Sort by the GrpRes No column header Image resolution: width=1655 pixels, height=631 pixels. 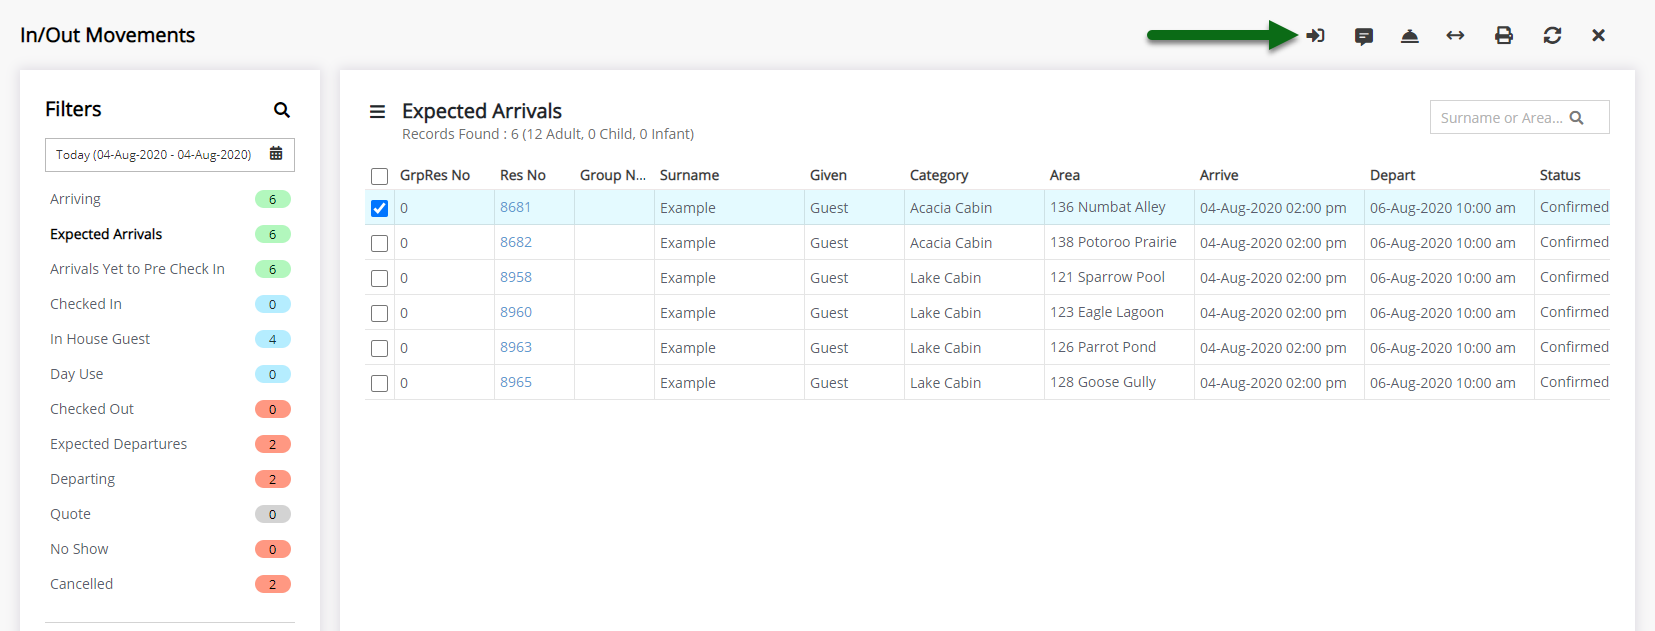point(435,175)
